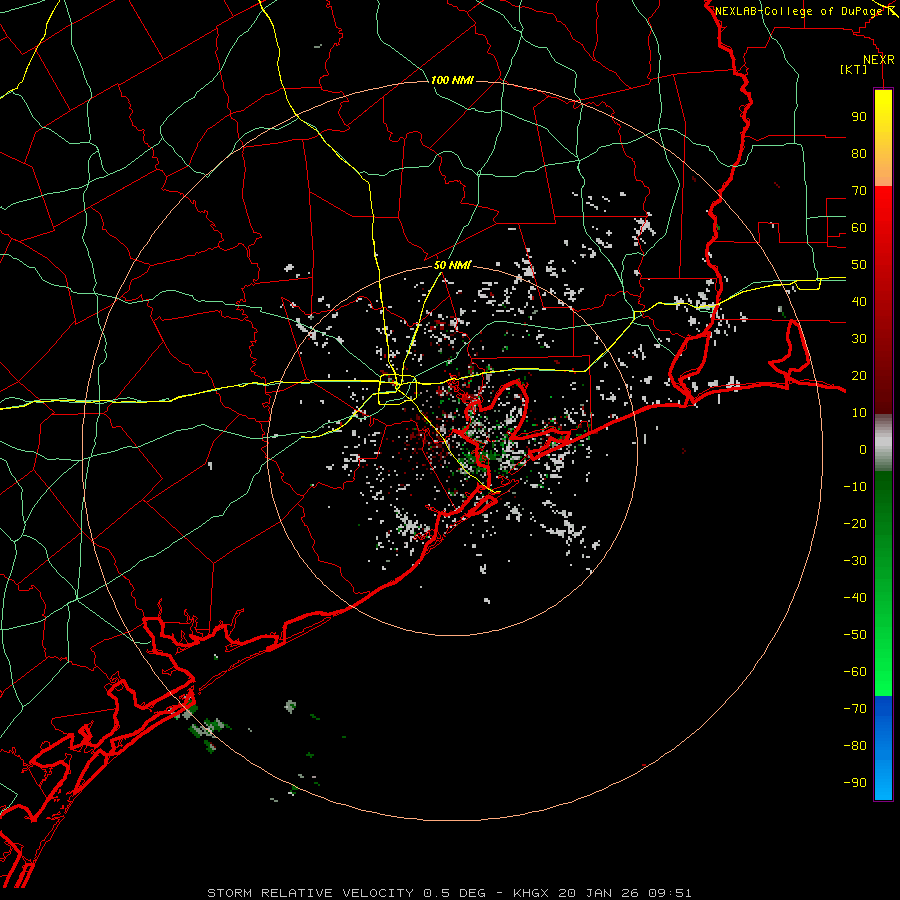The height and width of the screenshot is (900, 900).
Task: Select the positive 40 knots scale label
Action: click(859, 301)
